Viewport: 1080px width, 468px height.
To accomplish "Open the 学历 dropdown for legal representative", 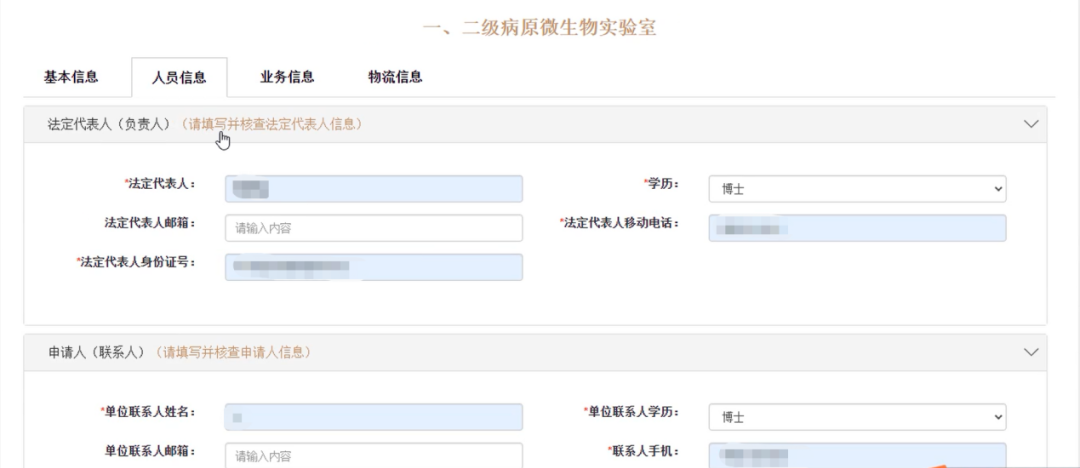I will pos(856,188).
